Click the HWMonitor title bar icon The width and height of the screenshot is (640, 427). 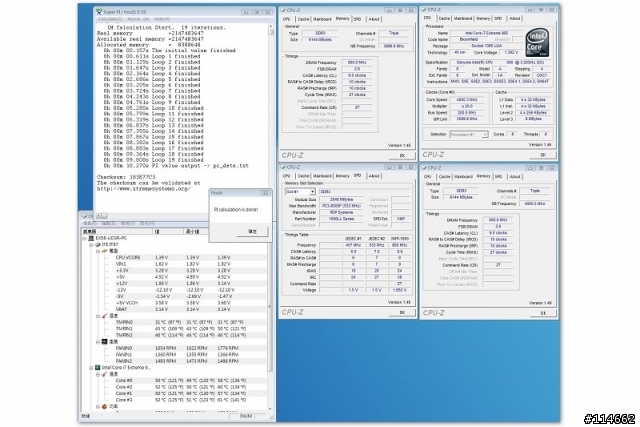tap(84, 216)
